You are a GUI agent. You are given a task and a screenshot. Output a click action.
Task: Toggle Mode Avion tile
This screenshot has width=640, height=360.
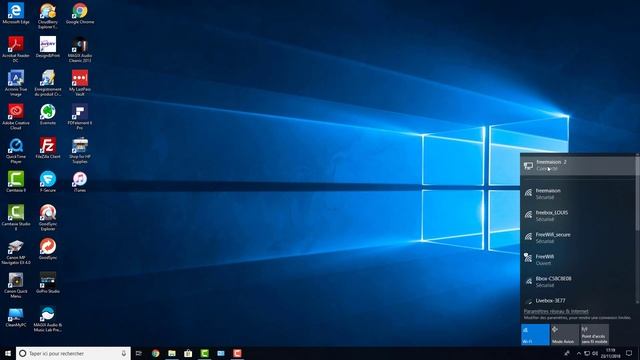pyautogui.click(x=564, y=334)
